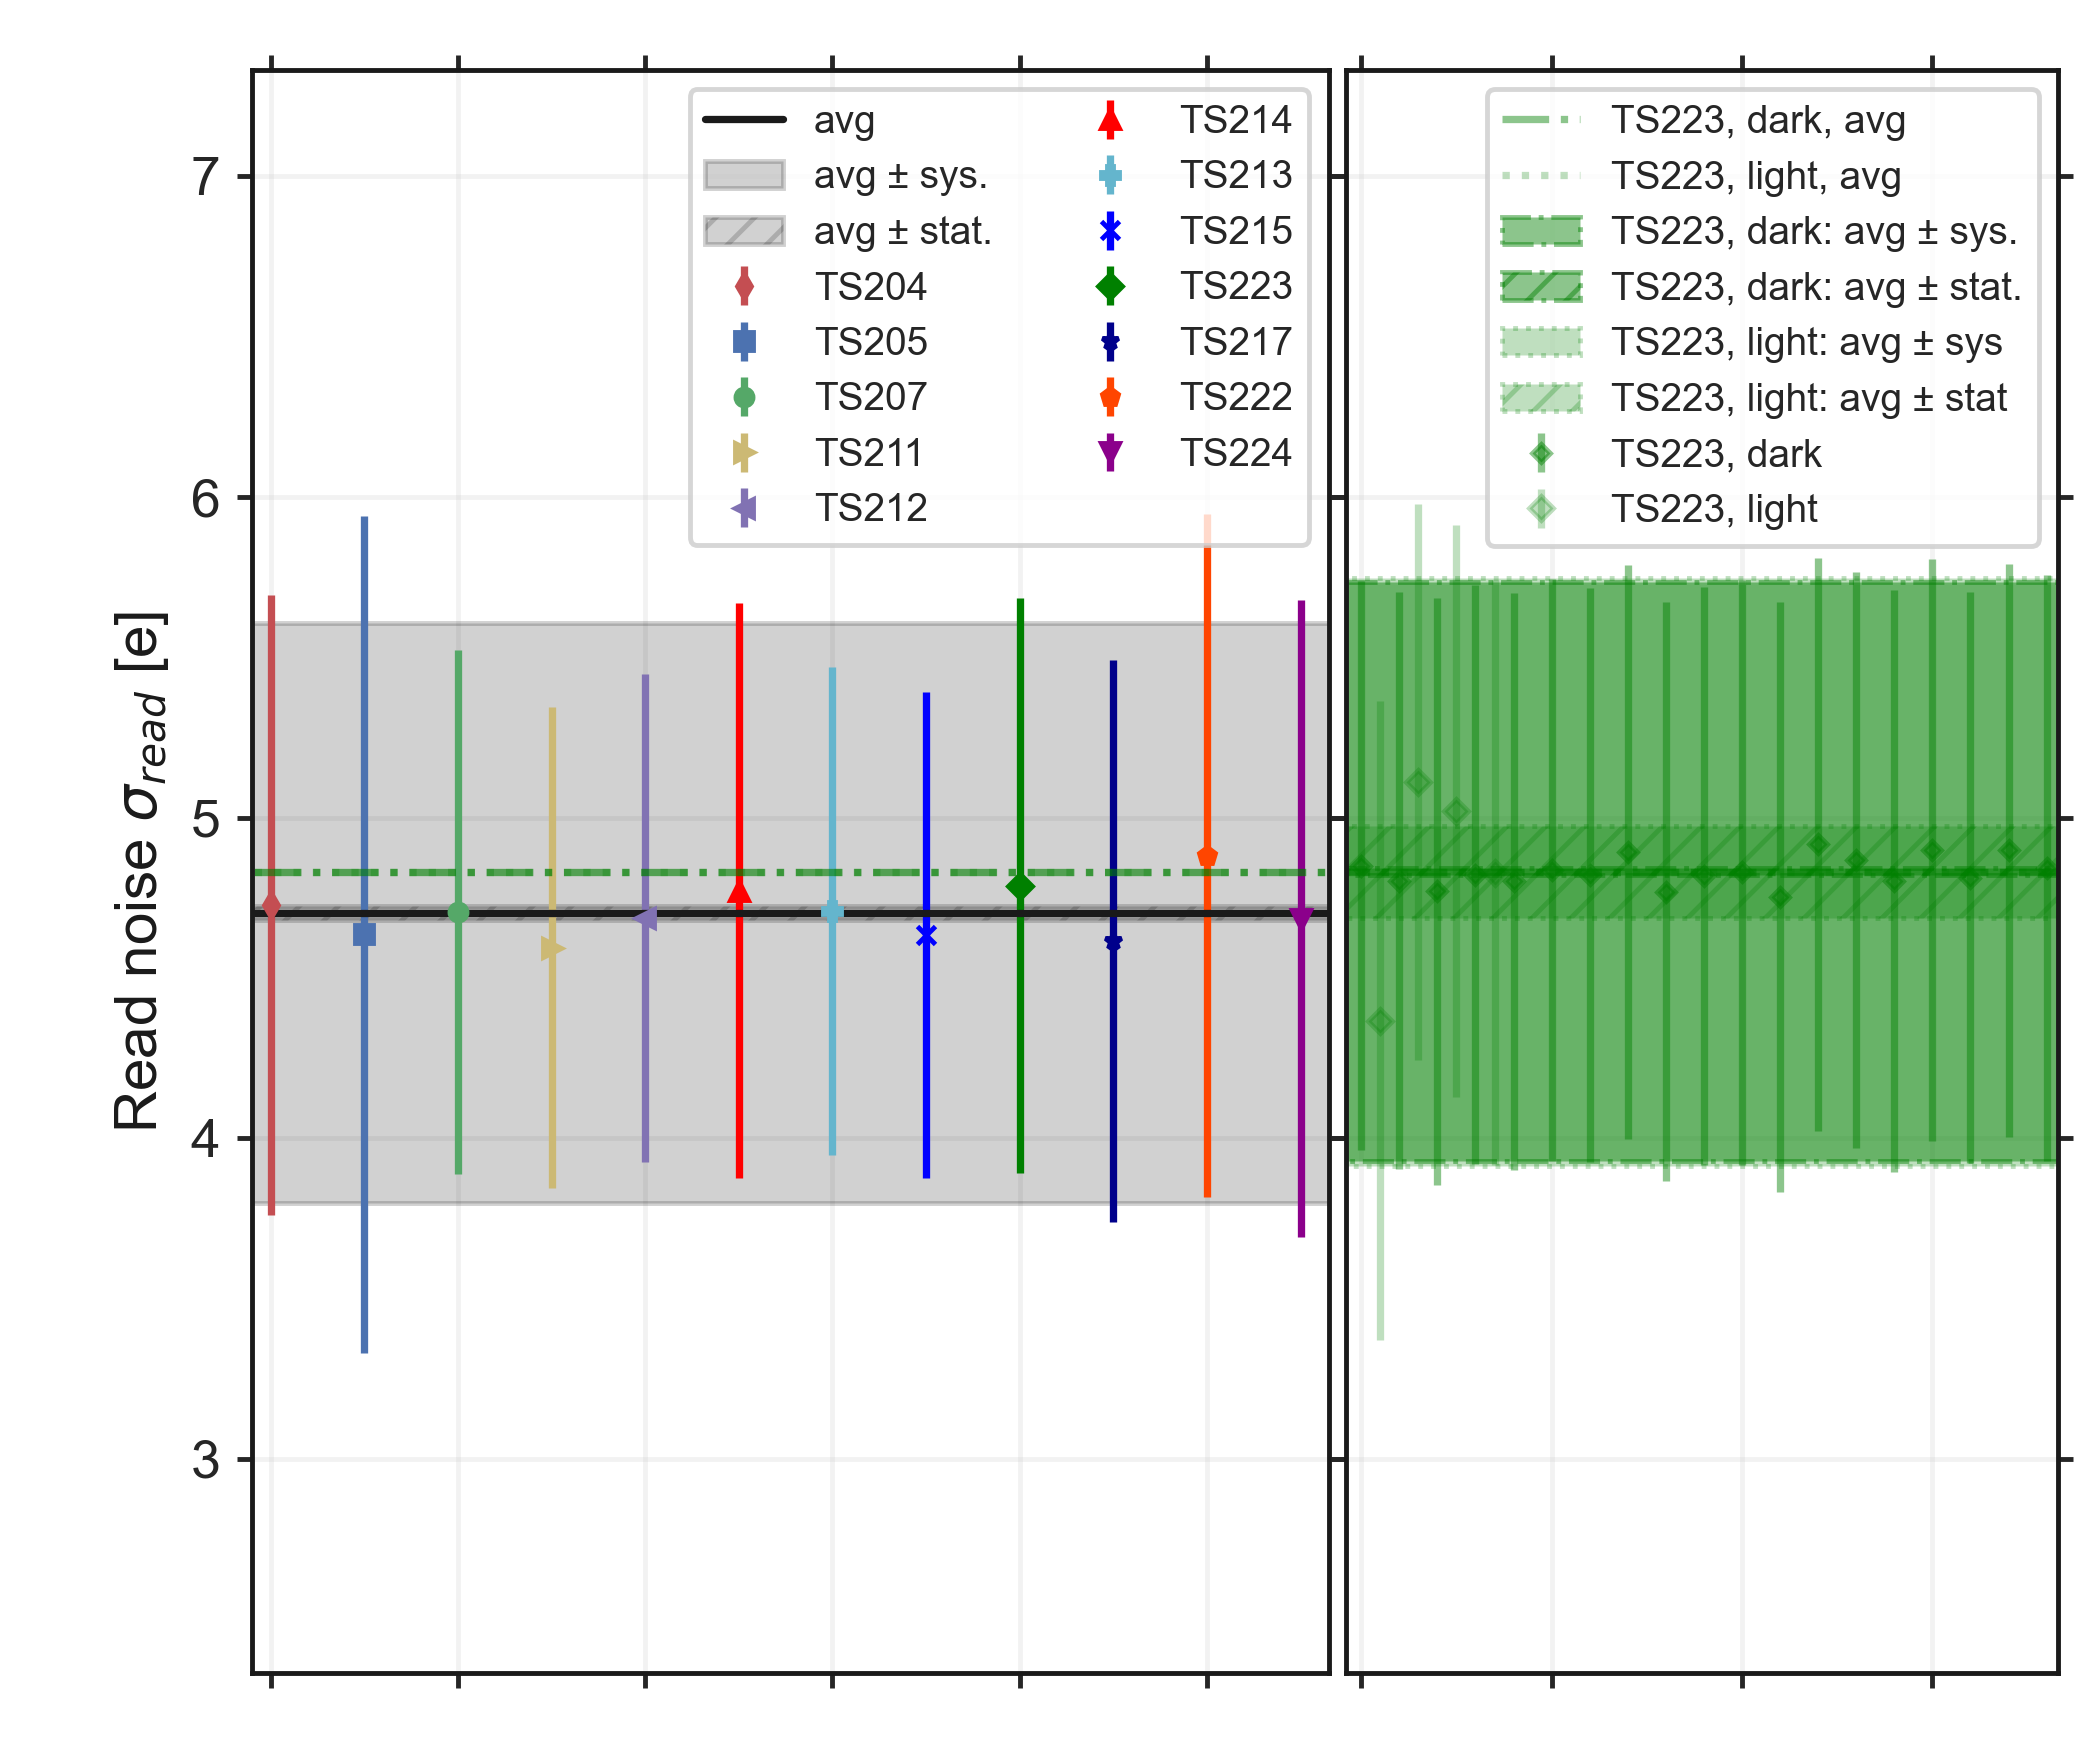This screenshot has height=1750, width=2100.
Task: Click the TS207 green circle data point in plot
Action: coord(458,912)
